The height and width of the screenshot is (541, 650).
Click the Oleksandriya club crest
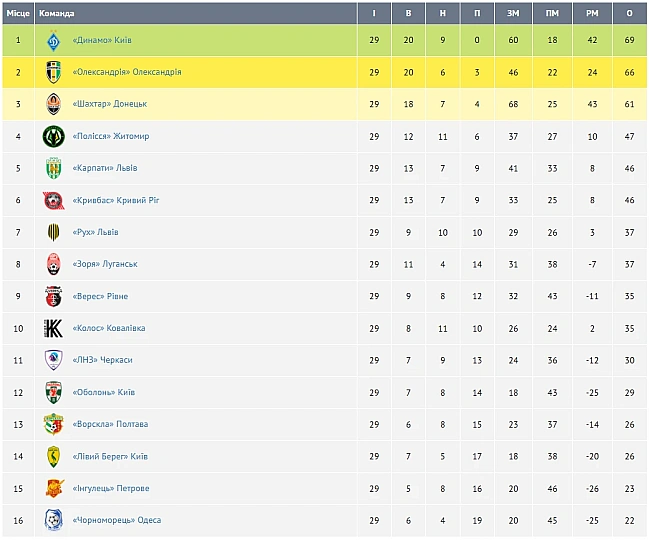coord(54,72)
